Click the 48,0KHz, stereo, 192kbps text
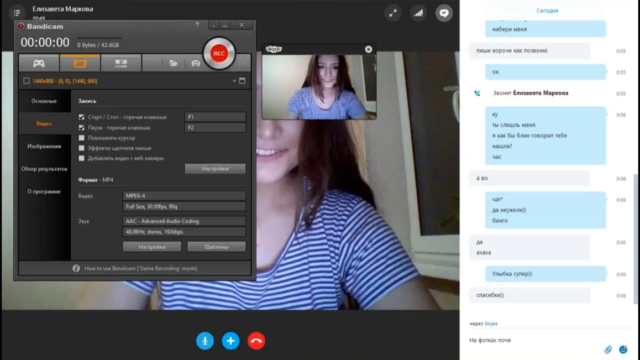Screen dimensions: 640x360 pyautogui.click(x=154, y=232)
